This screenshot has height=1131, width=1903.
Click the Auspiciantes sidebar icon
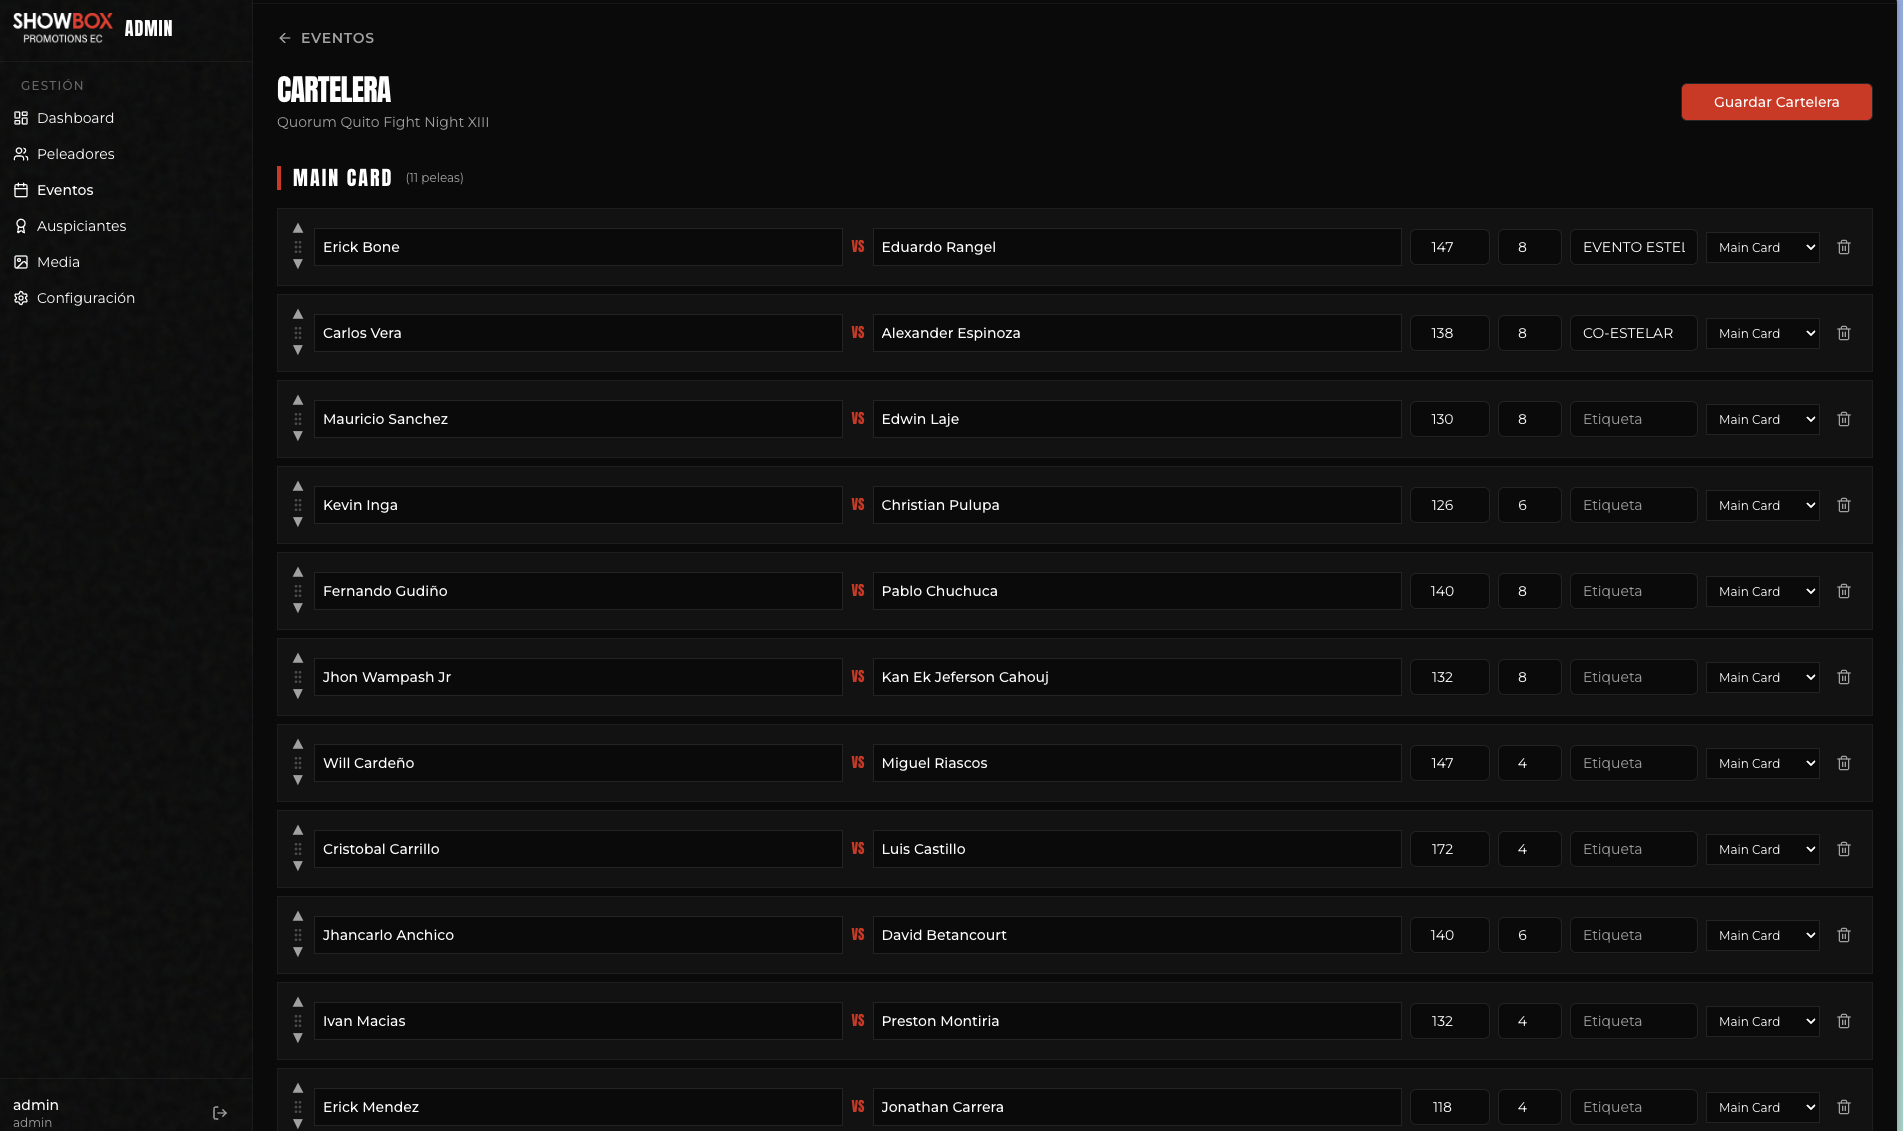pyautogui.click(x=21, y=226)
